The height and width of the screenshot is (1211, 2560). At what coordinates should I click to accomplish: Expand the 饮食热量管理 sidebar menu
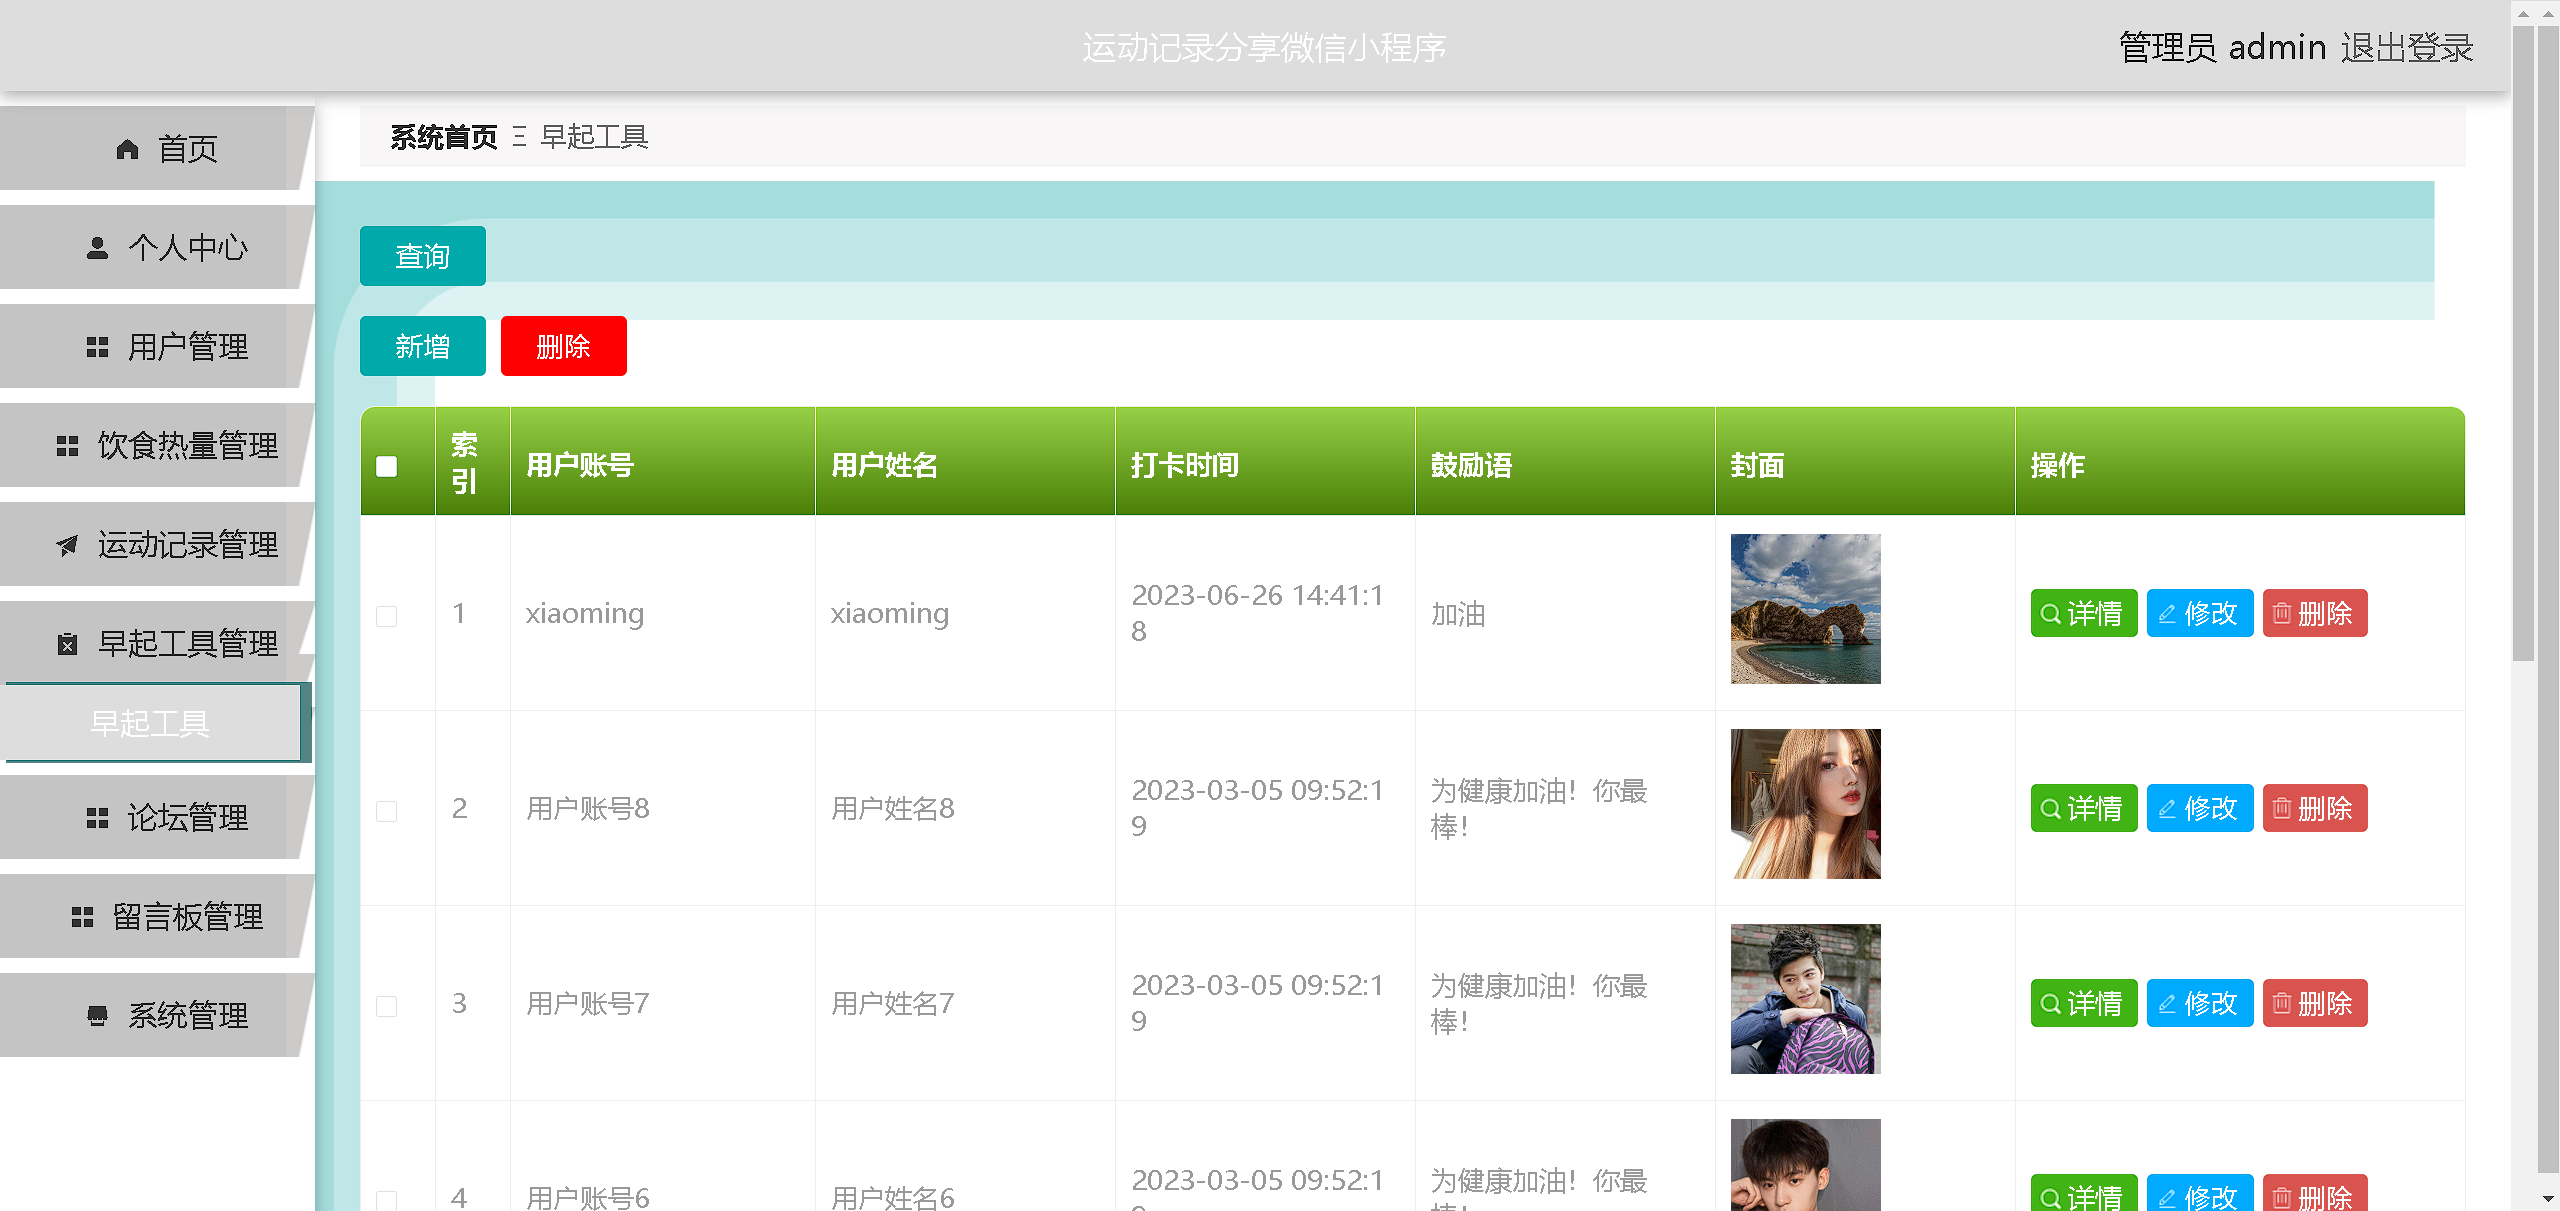[186, 446]
